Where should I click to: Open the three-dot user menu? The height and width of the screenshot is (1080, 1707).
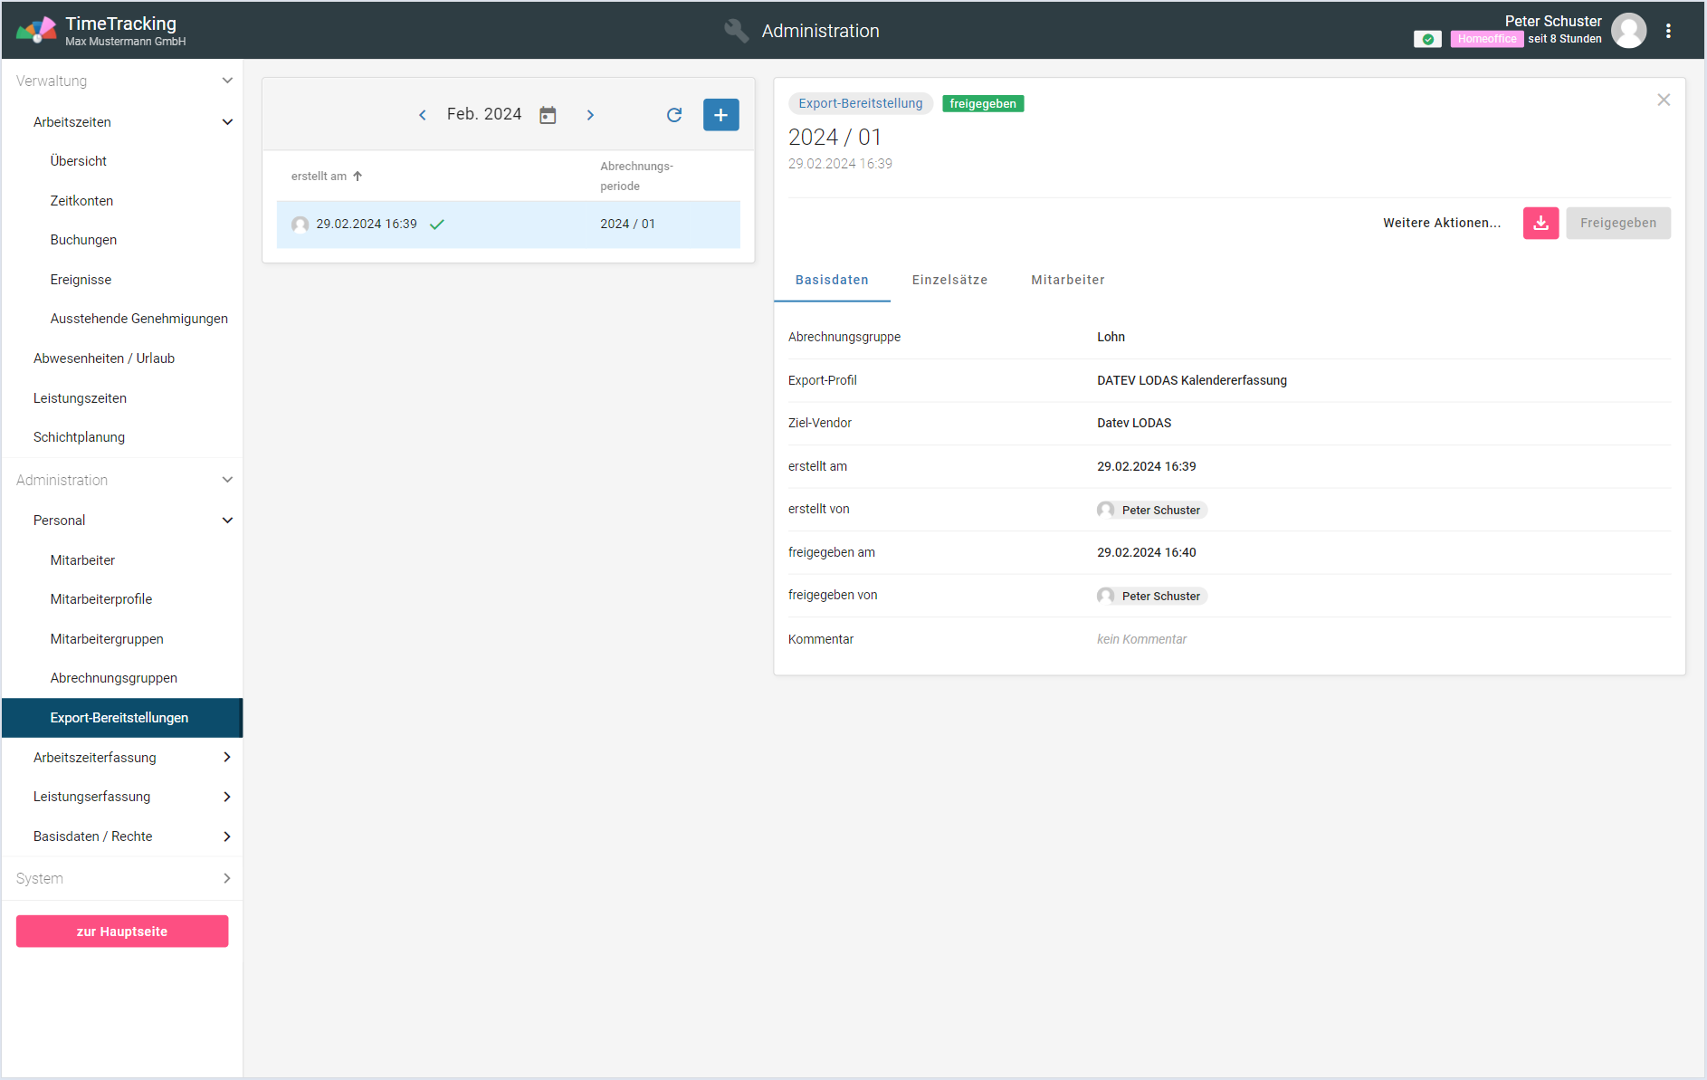coord(1668,31)
